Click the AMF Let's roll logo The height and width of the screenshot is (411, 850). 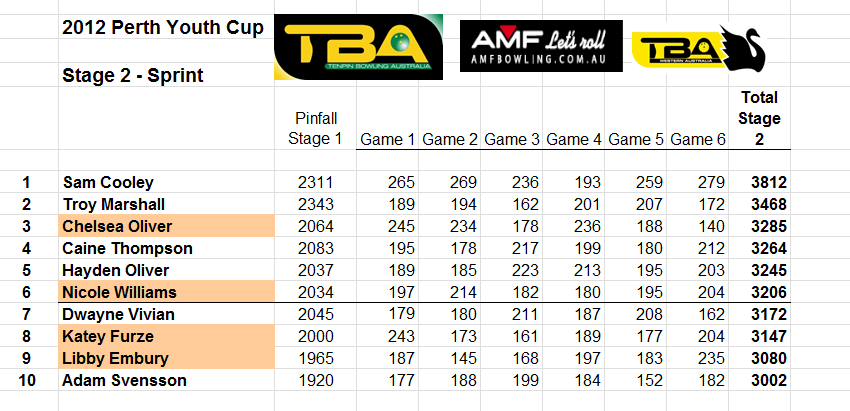pyautogui.click(x=541, y=46)
